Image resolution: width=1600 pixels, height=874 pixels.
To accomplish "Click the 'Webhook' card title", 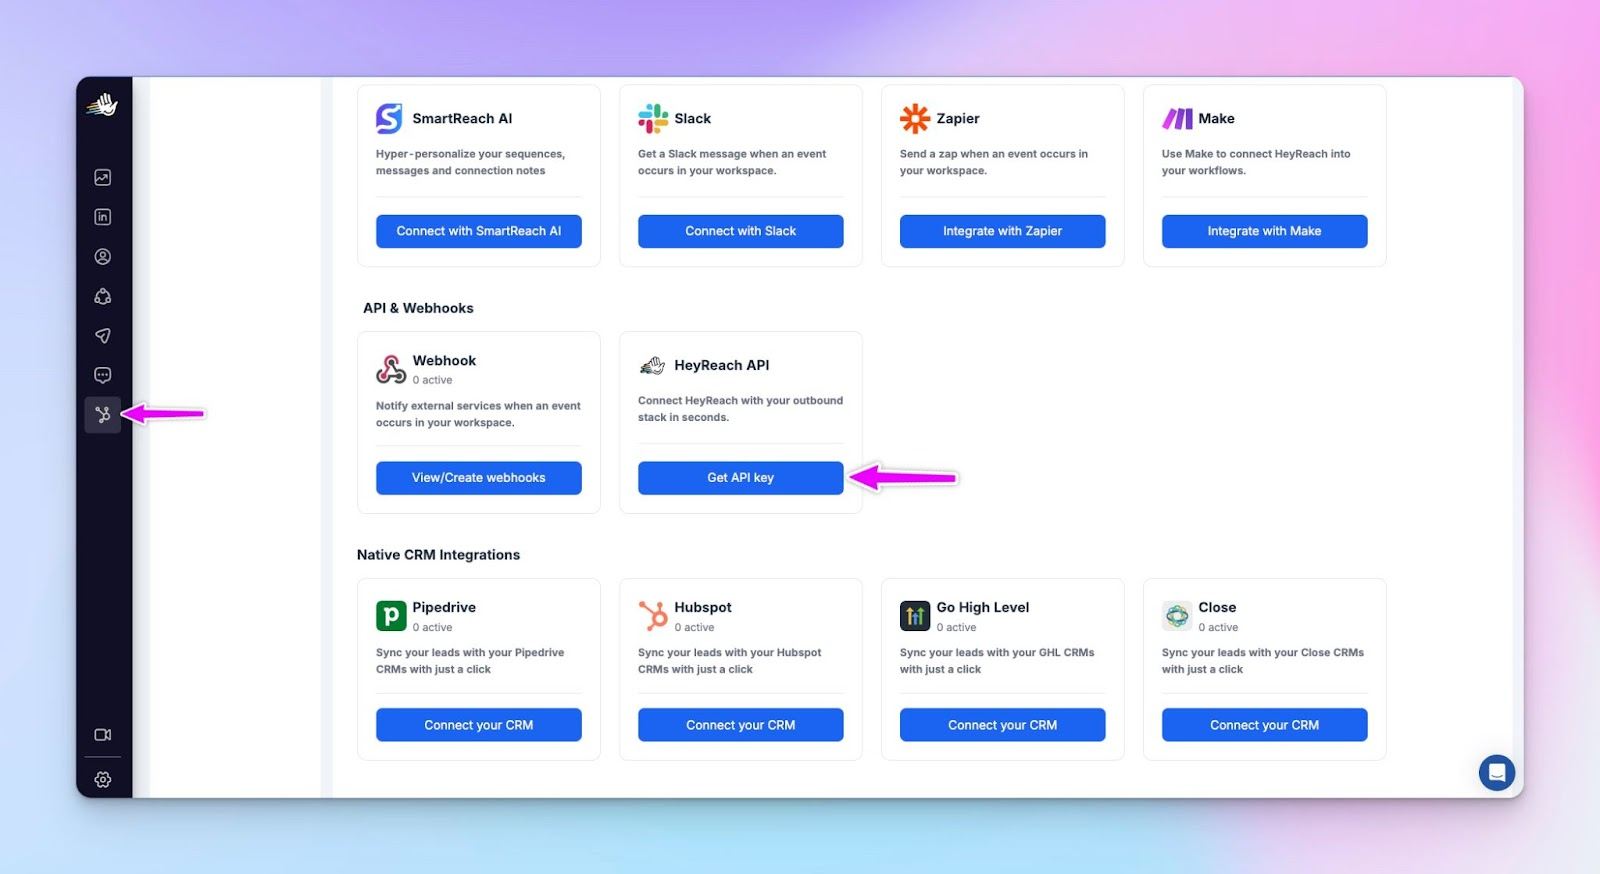I will 444,360.
